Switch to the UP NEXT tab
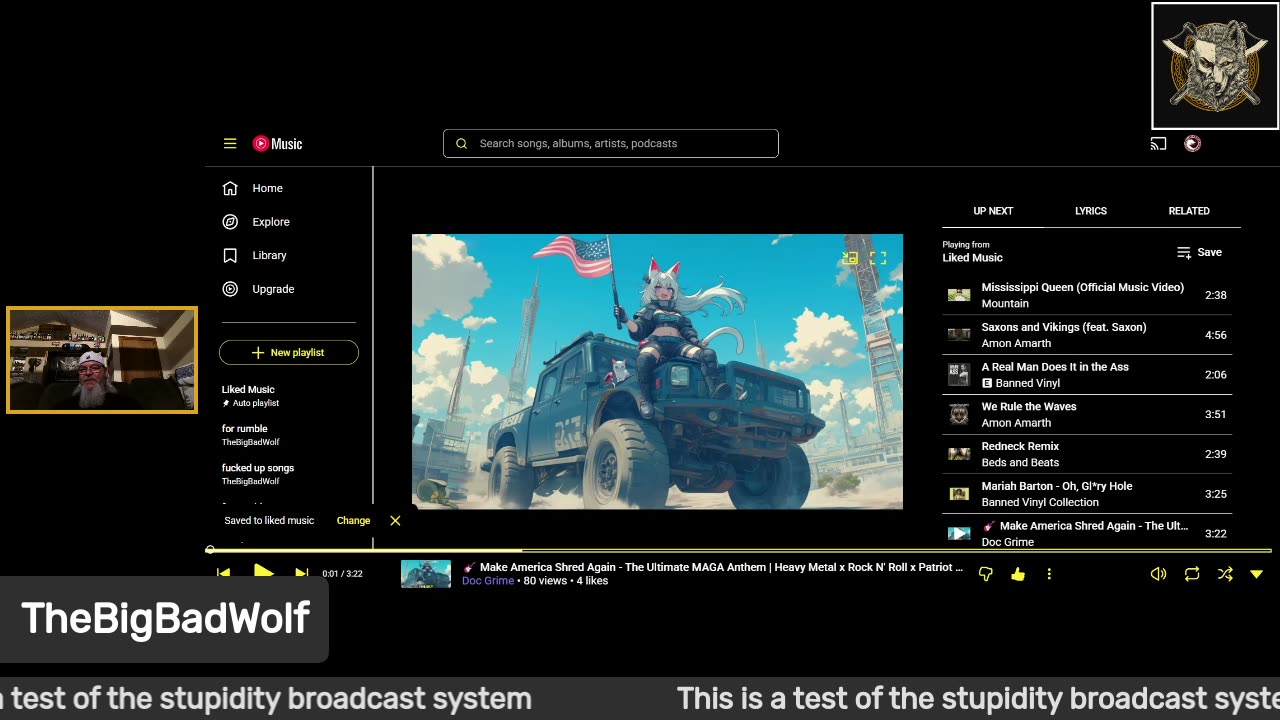 [993, 211]
